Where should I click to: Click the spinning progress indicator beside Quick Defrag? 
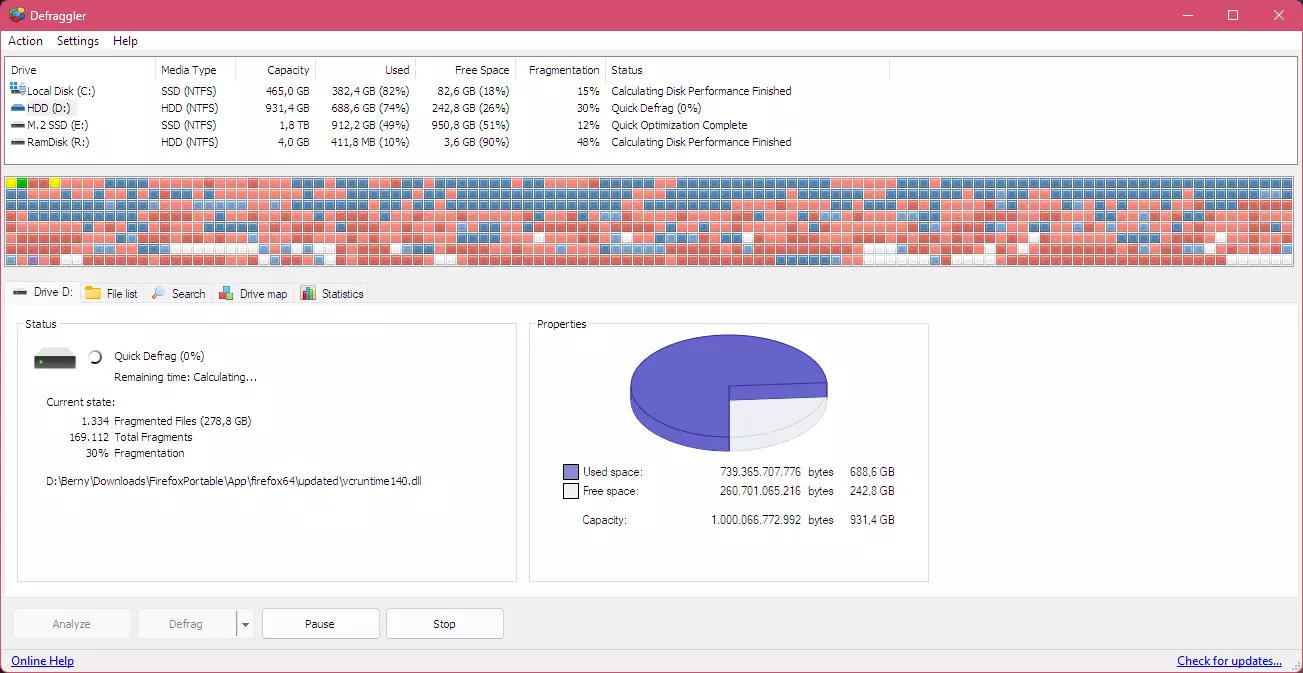95,356
